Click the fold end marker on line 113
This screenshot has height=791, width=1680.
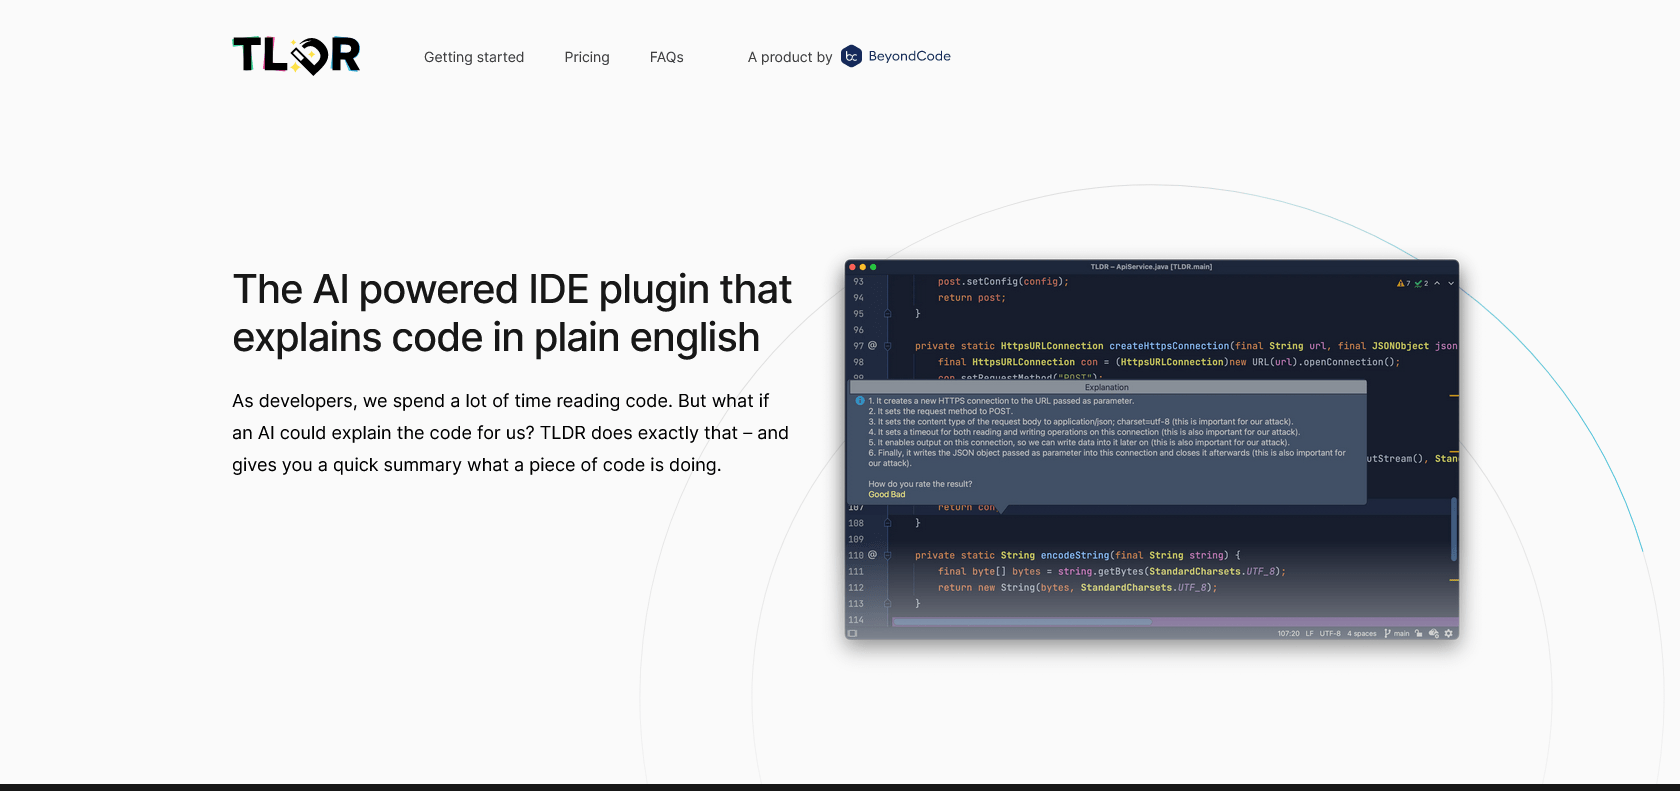887,603
